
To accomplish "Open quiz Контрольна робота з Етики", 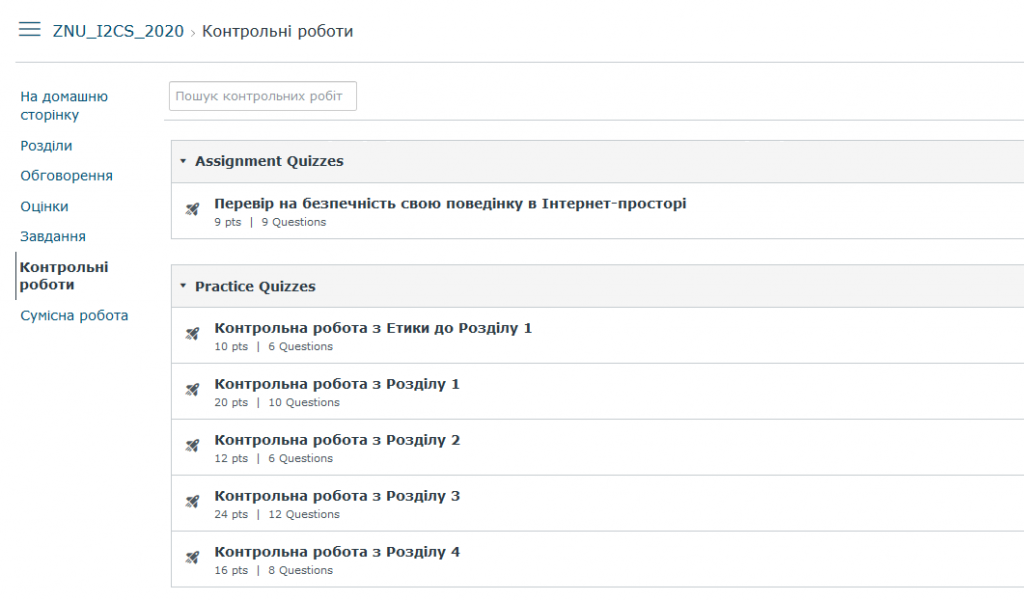I will point(373,328).
